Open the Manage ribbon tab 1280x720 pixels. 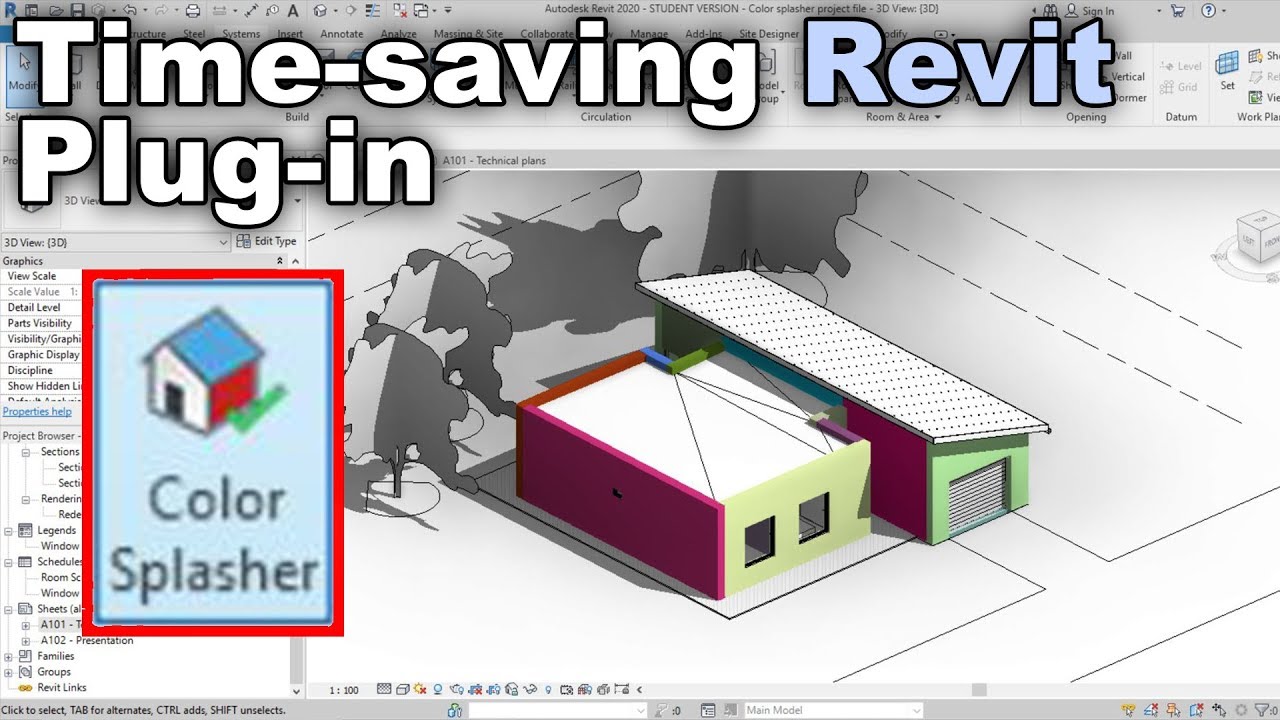649,33
